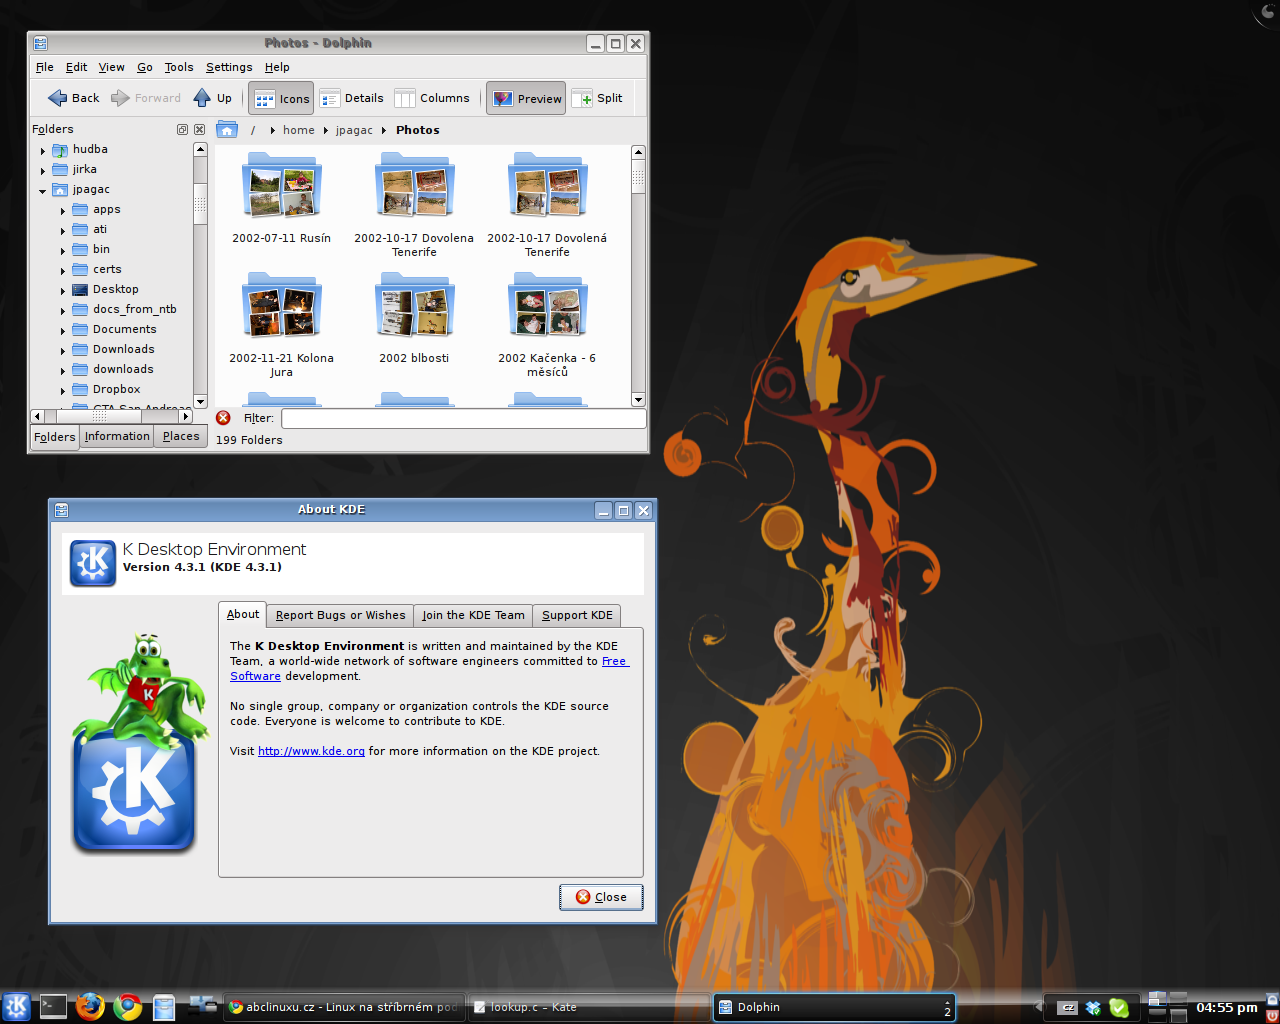The width and height of the screenshot is (1280, 1024).
Task: Click the Dolphin taskbar group entry
Action: click(835, 1007)
